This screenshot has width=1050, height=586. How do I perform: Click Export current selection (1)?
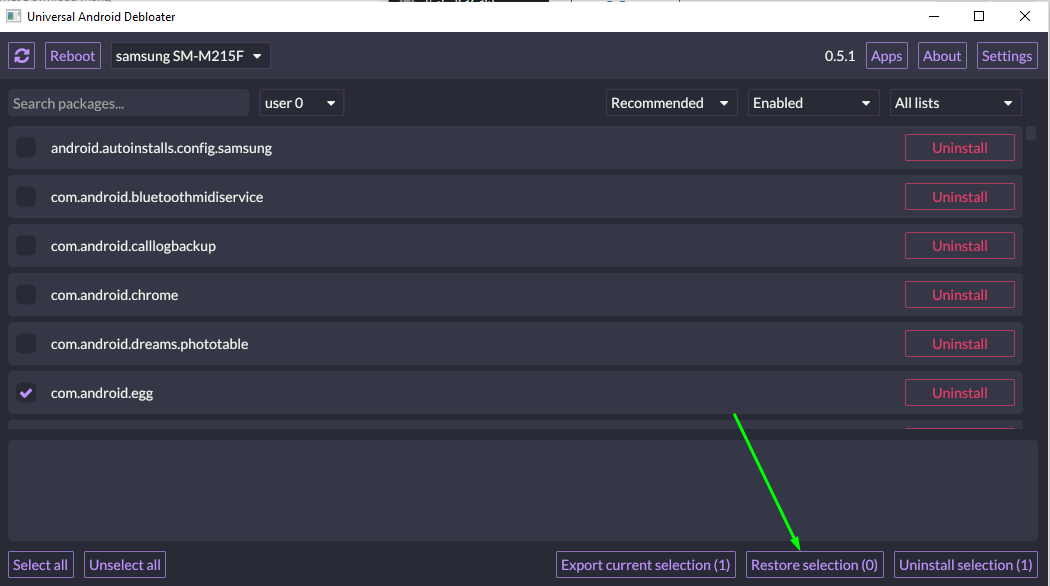click(646, 565)
